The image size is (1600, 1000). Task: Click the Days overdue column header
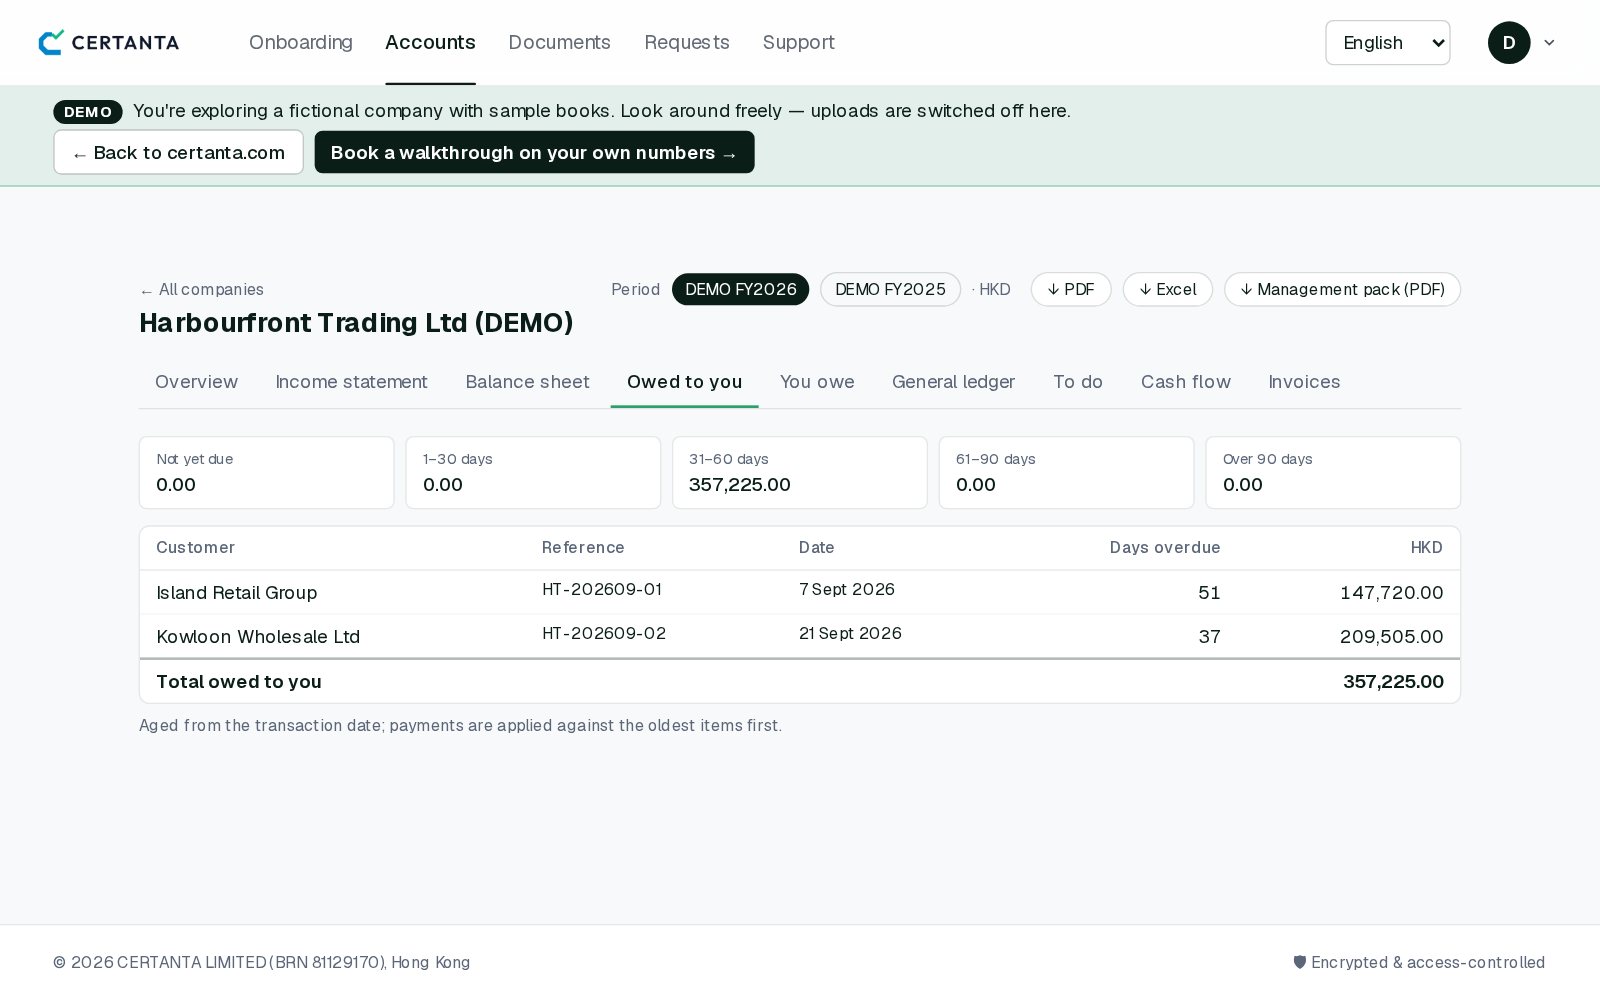coord(1165,548)
